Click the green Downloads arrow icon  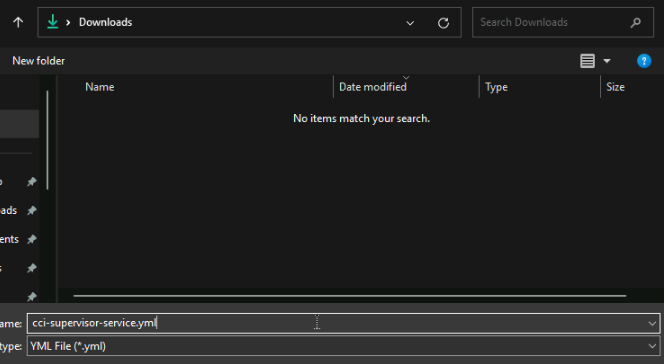(x=53, y=22)
